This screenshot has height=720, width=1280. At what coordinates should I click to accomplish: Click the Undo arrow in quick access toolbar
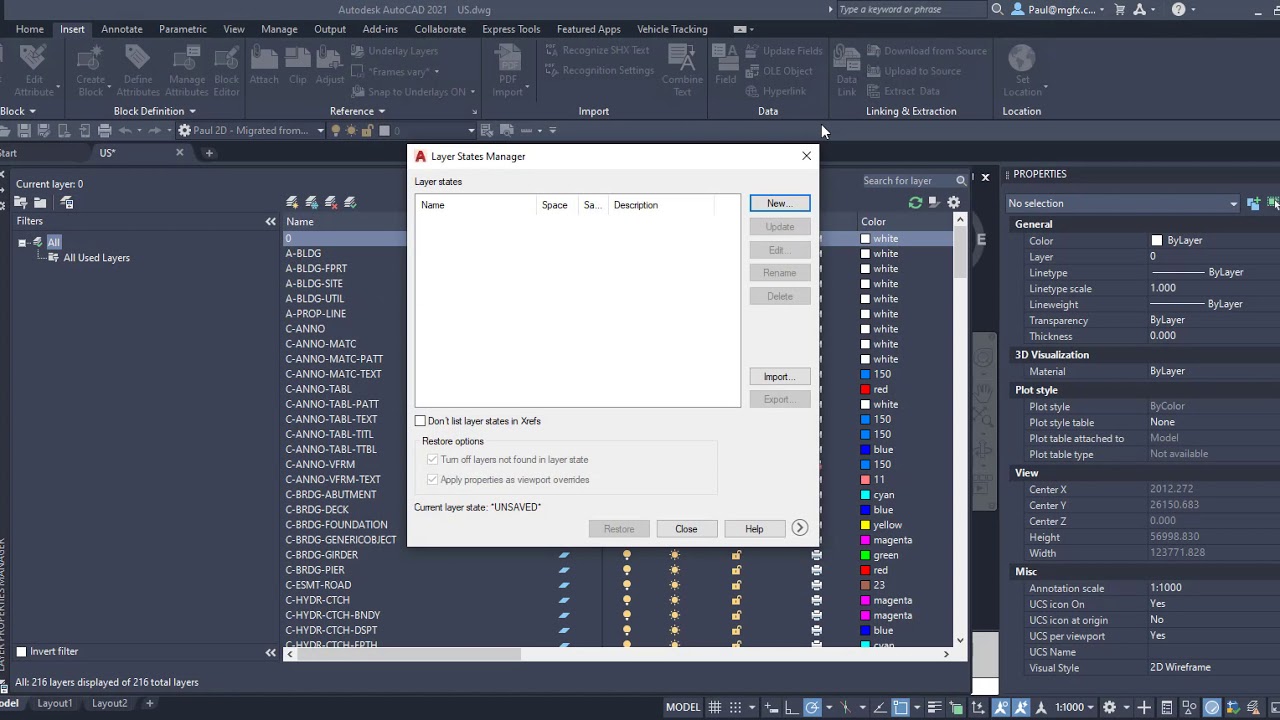125,130
